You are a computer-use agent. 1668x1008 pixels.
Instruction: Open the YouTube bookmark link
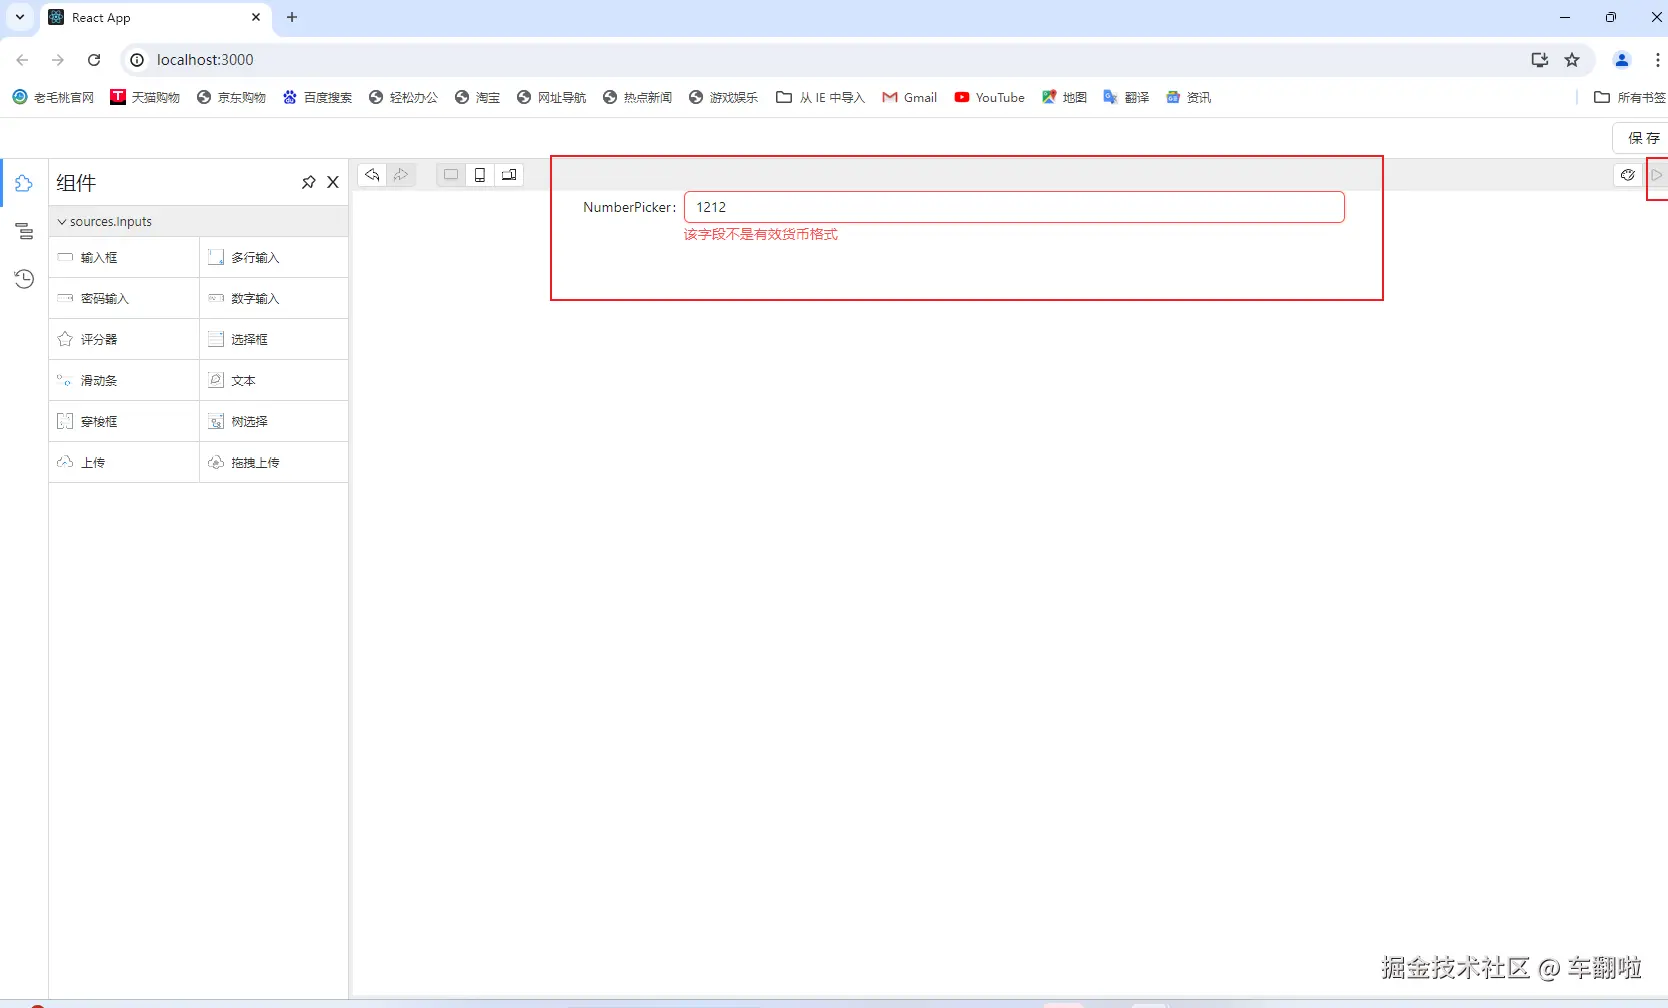(989, 97)
